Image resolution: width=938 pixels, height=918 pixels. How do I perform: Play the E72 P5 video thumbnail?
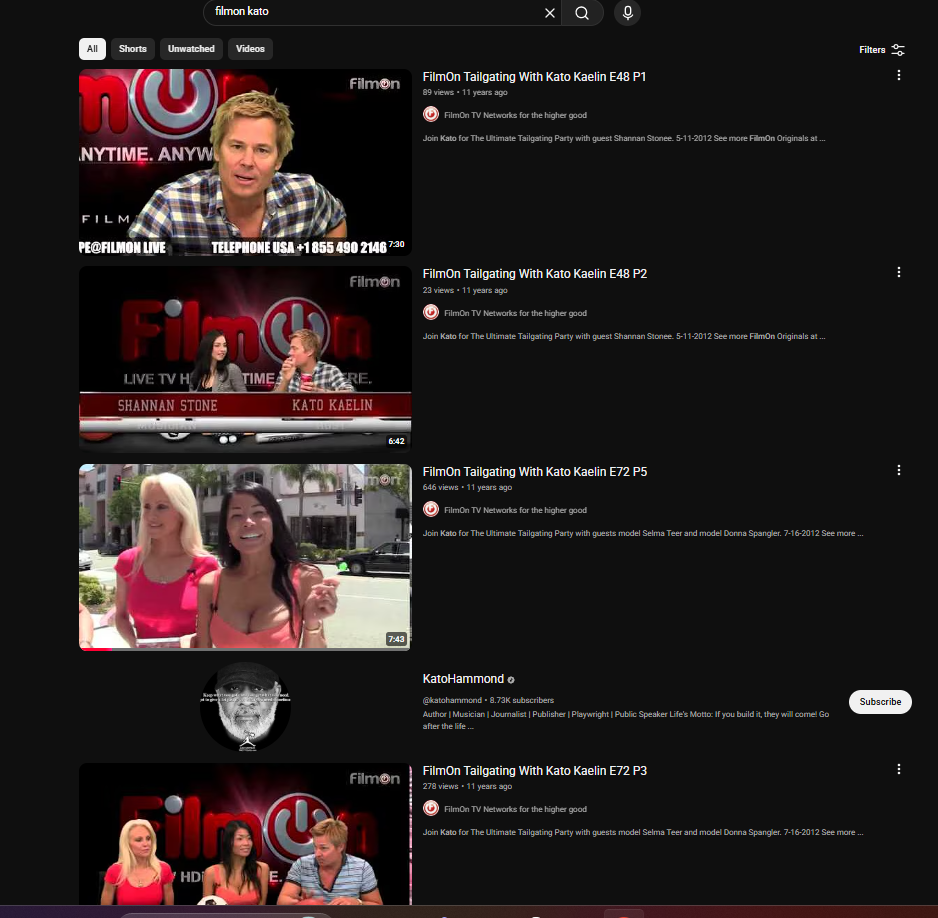pos(245,557)
